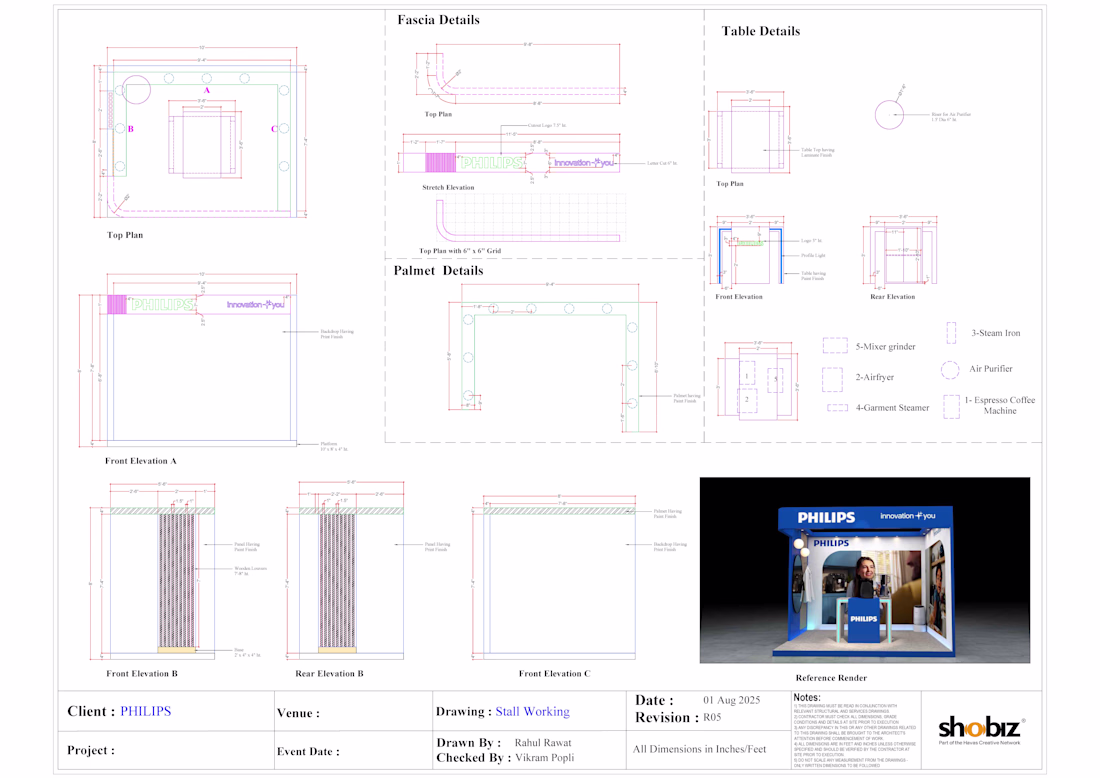Click the dashed symbol beside 3-Steam Iron
Viewport: 1100px width, 778px height.
(951, 333)
